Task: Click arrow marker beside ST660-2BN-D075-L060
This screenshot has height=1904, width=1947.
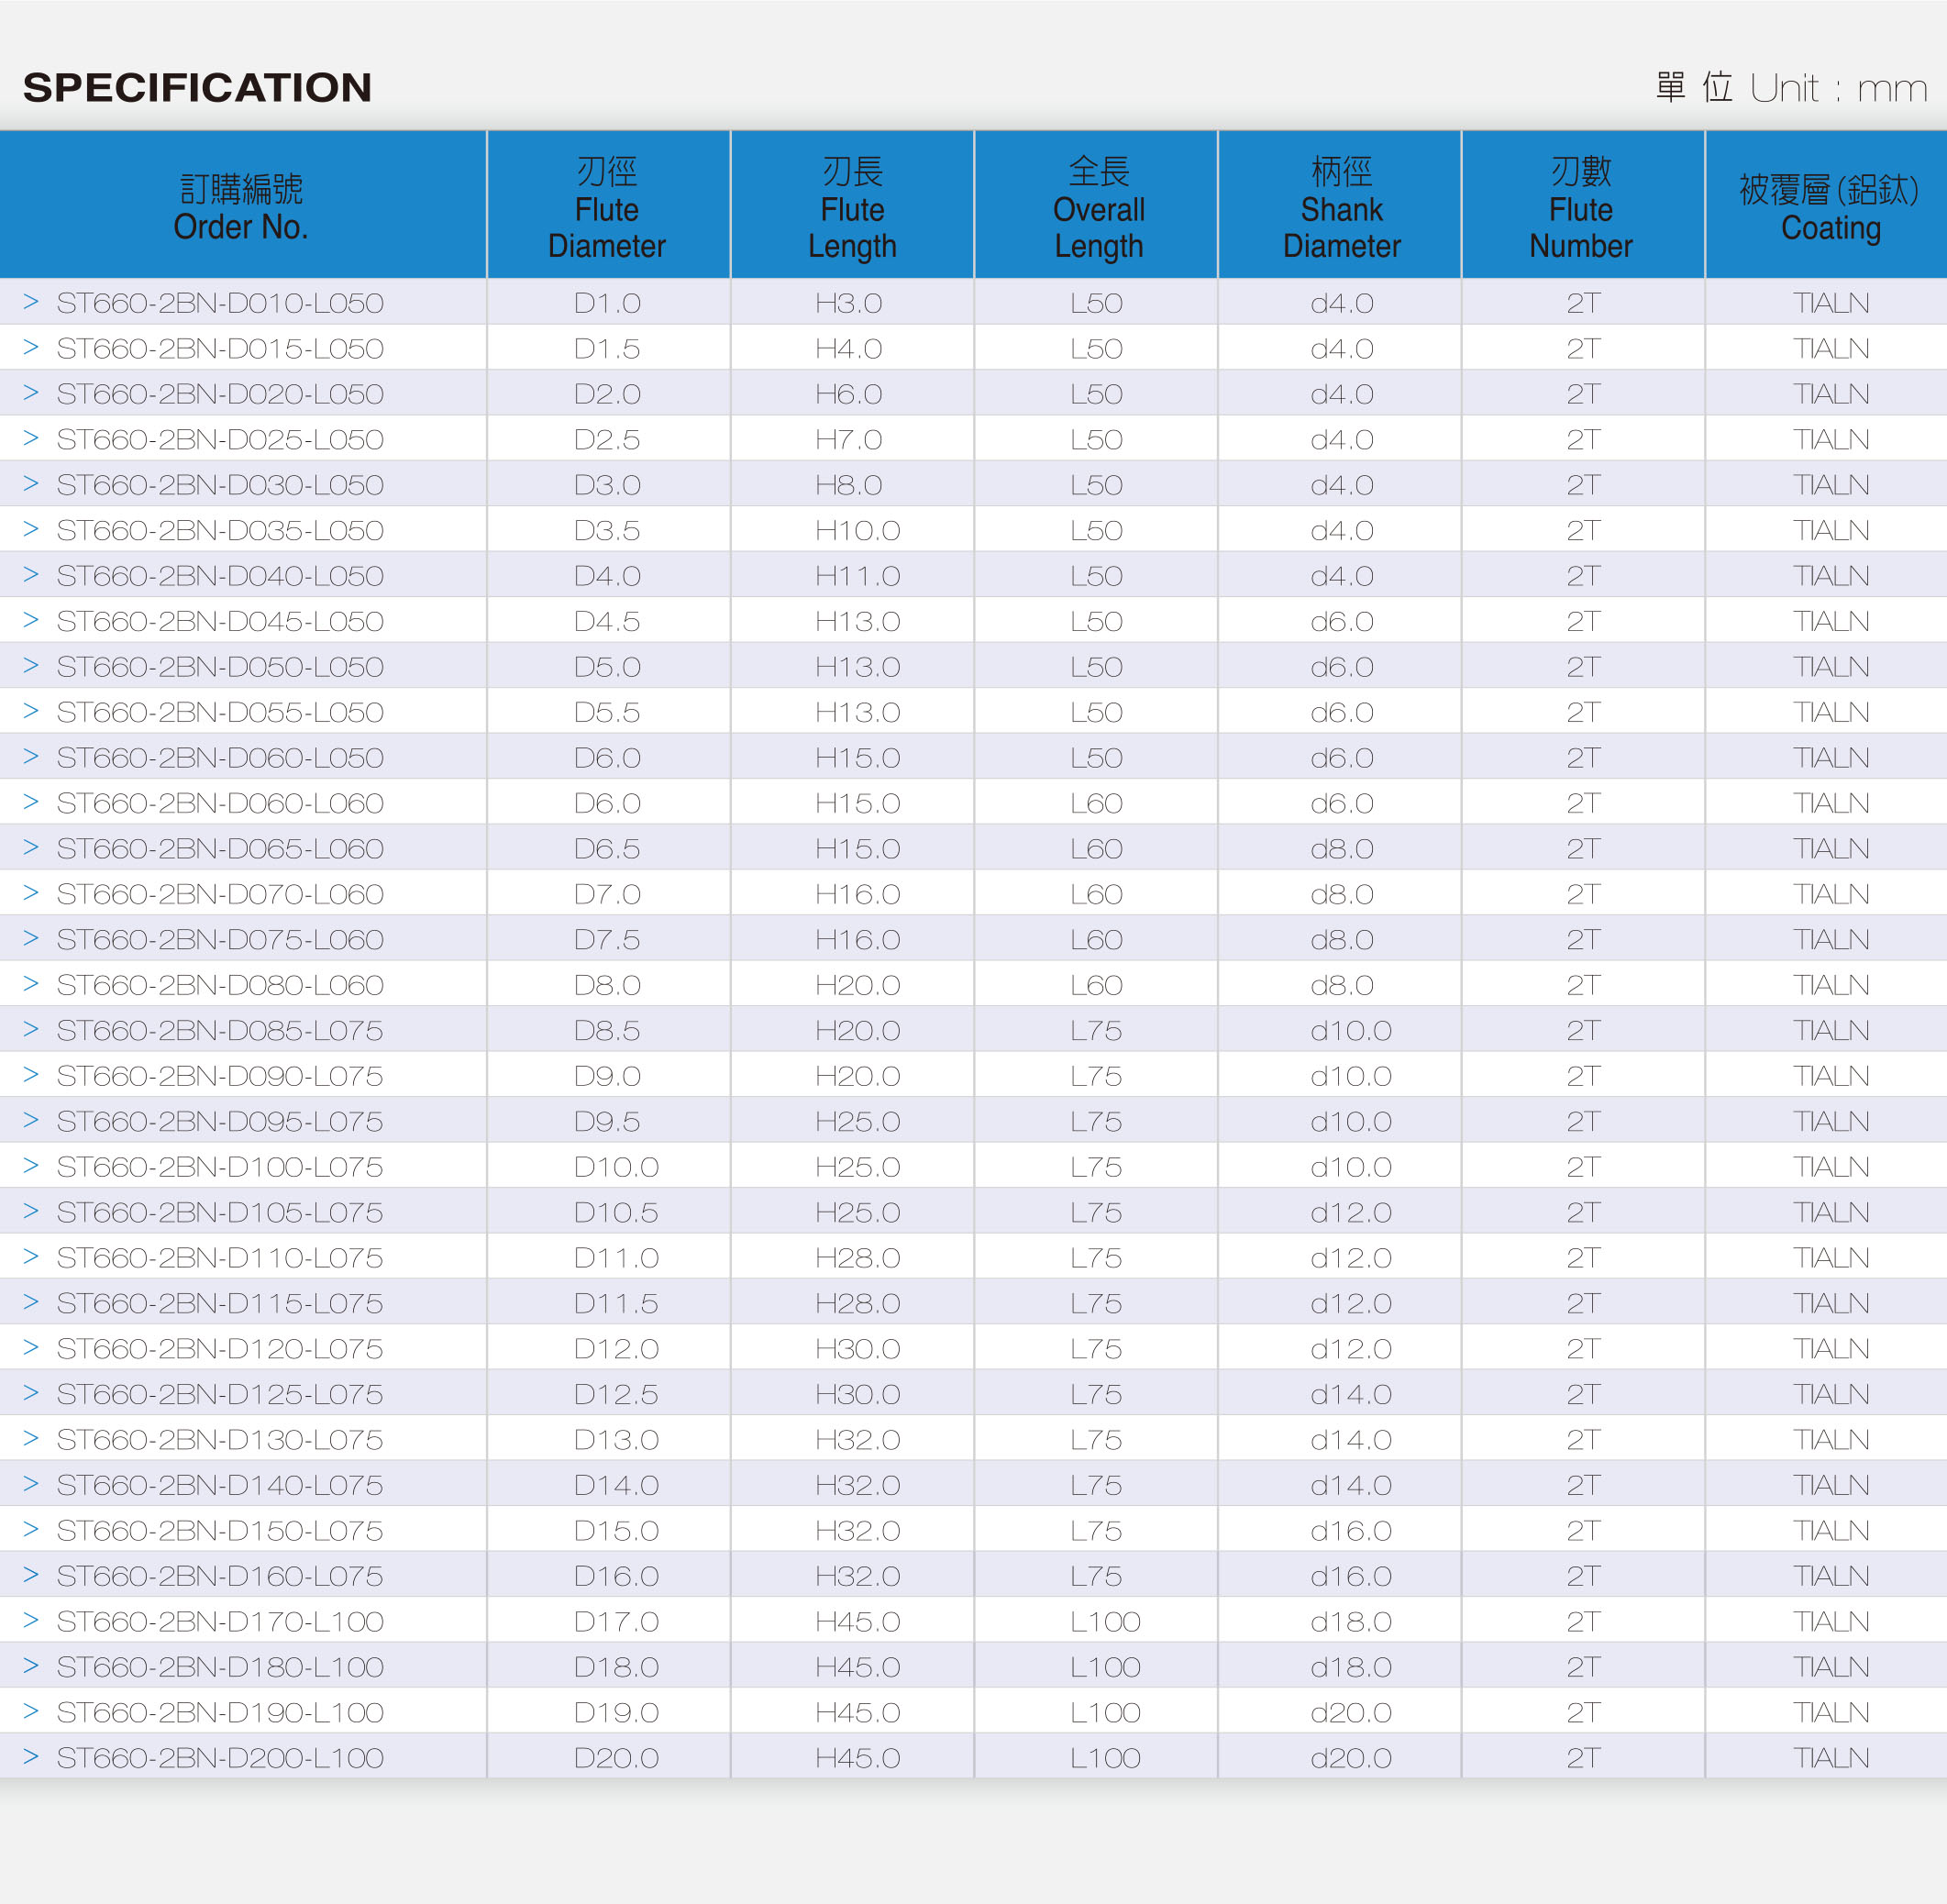Action: (x=31, y=938)
